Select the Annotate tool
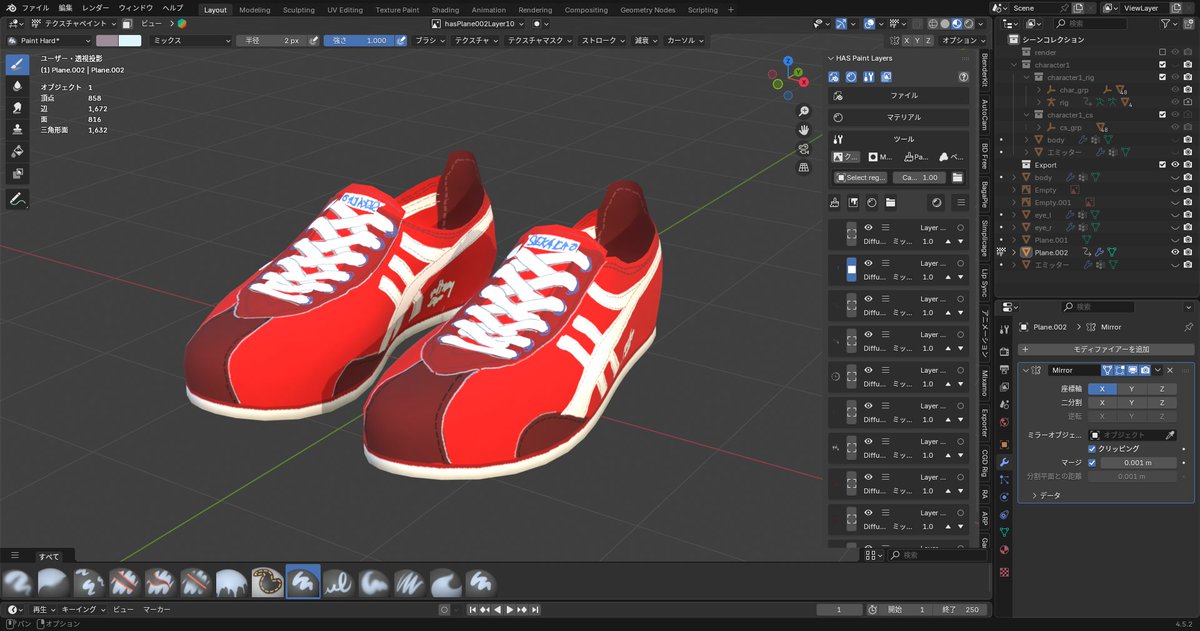This screenshot has height=631, width=1200. click(17, 200)
